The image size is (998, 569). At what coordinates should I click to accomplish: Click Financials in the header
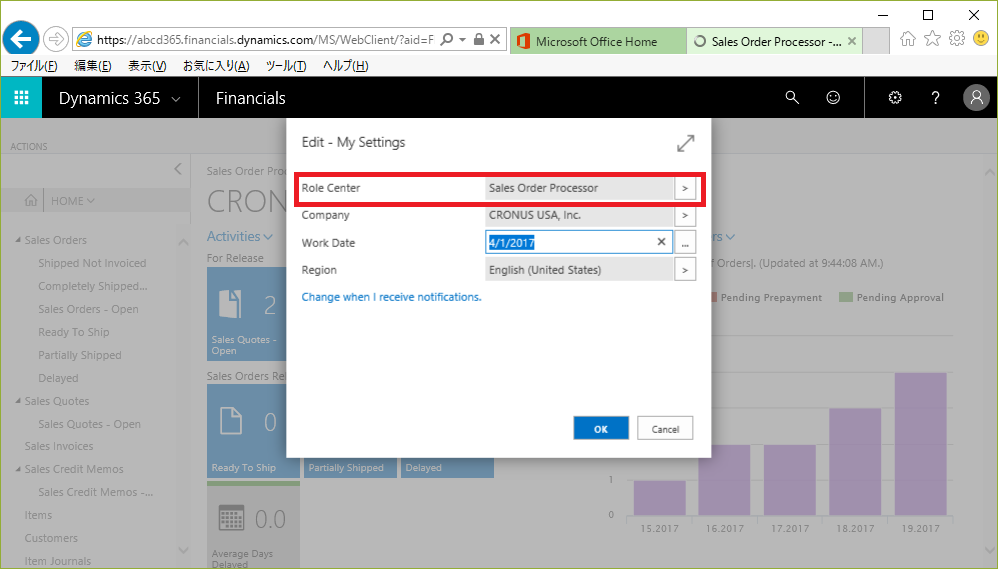(251, 98)
